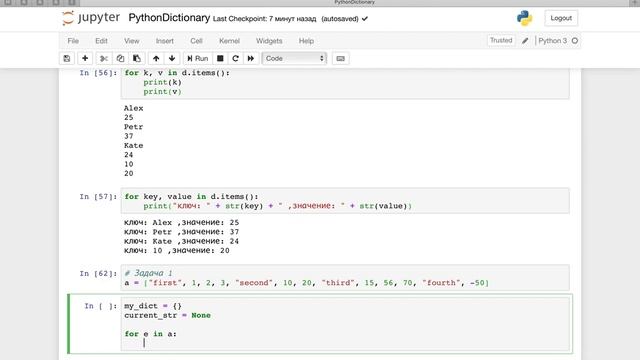Select the In [62] cell with list a
Image resolution: width=640 pixels, height=360 pixels.
[x=345, y=278]
